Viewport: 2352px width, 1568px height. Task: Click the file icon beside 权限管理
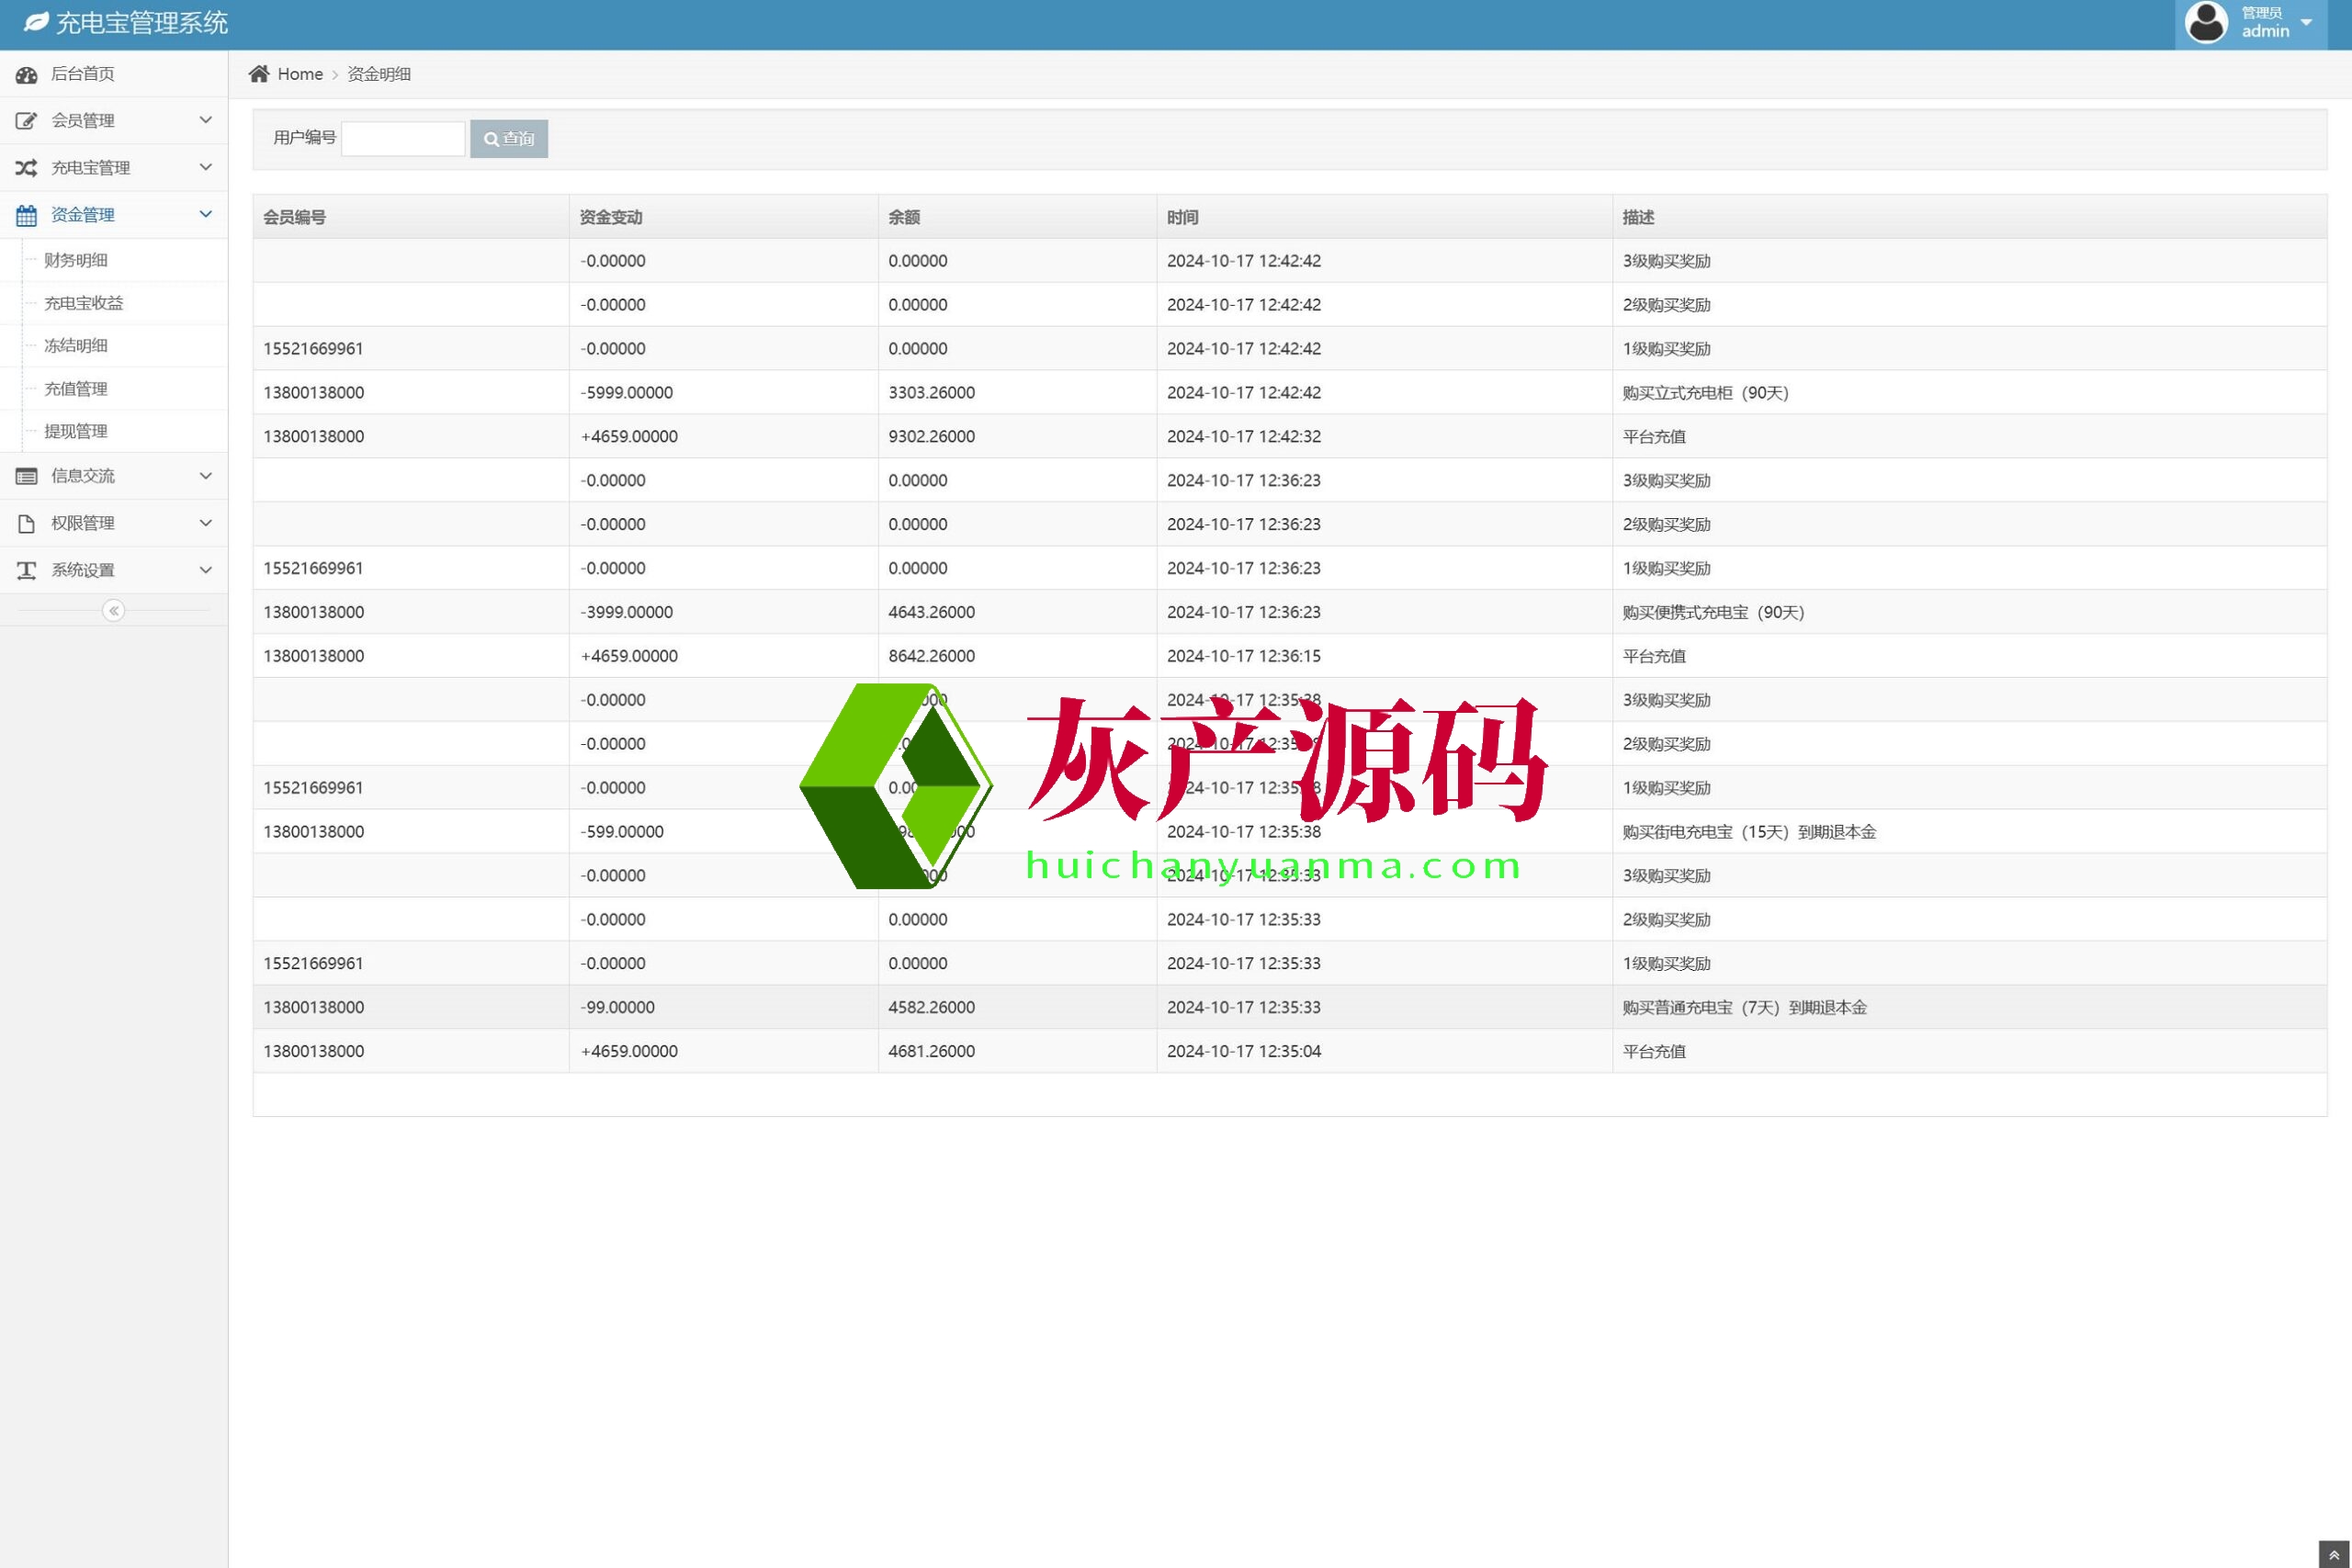(27, 523)
